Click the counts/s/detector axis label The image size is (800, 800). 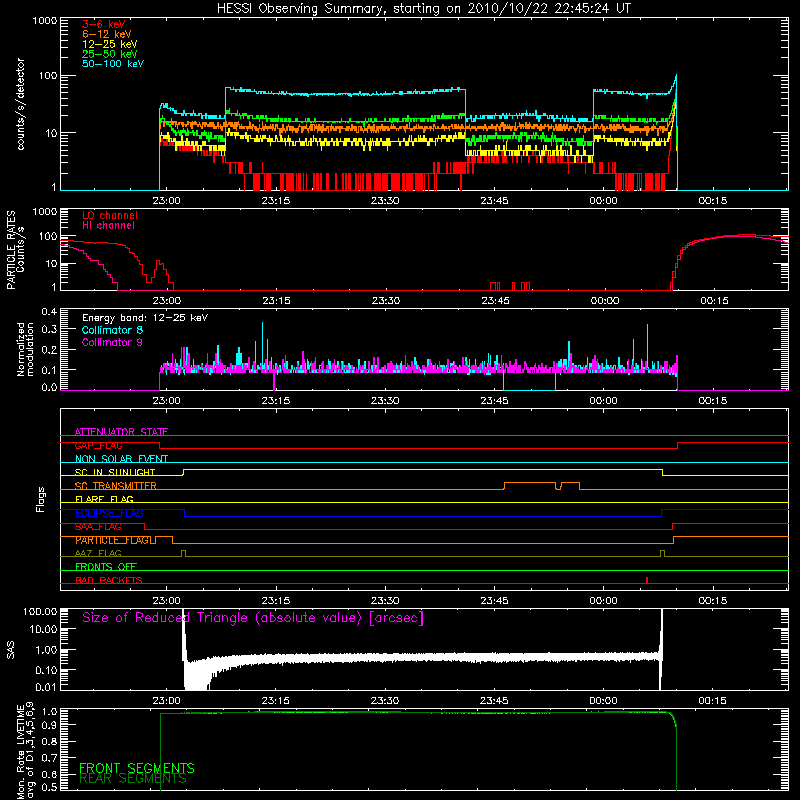(21, 104)
